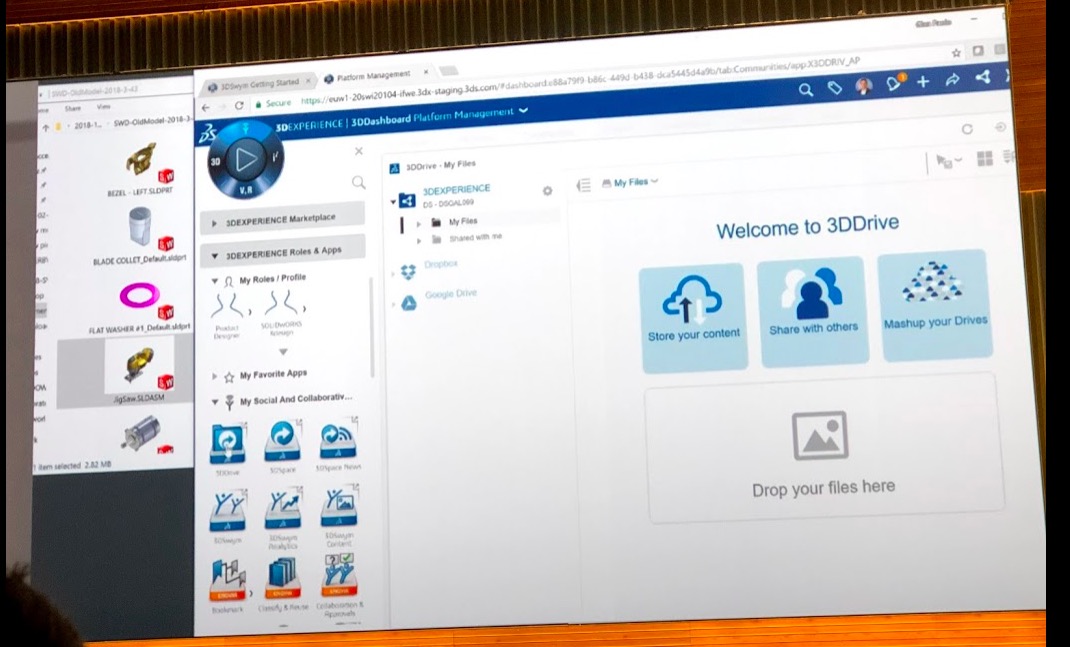Open settings gear next to 3DEXPERIENCE

[x=547, y=191]
